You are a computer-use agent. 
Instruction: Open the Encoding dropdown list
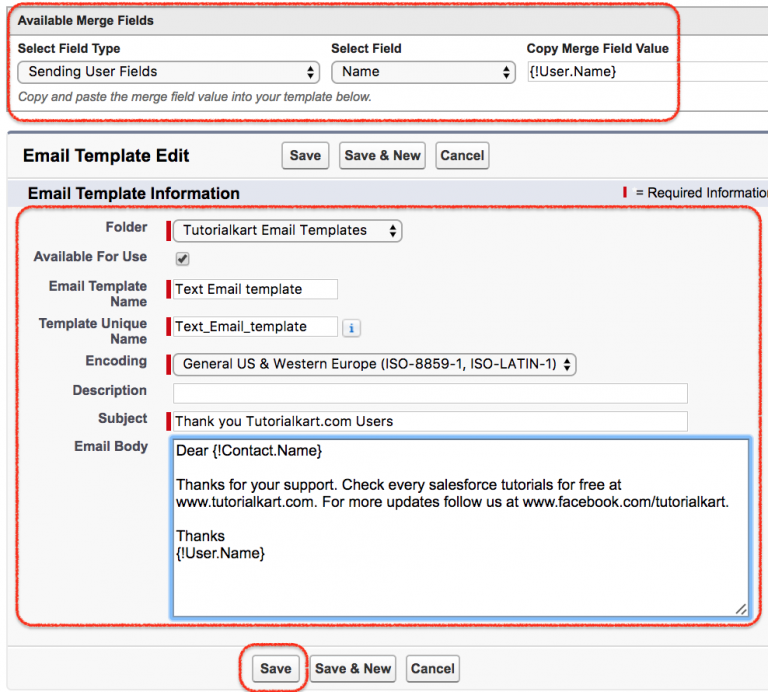click(375, 364)
